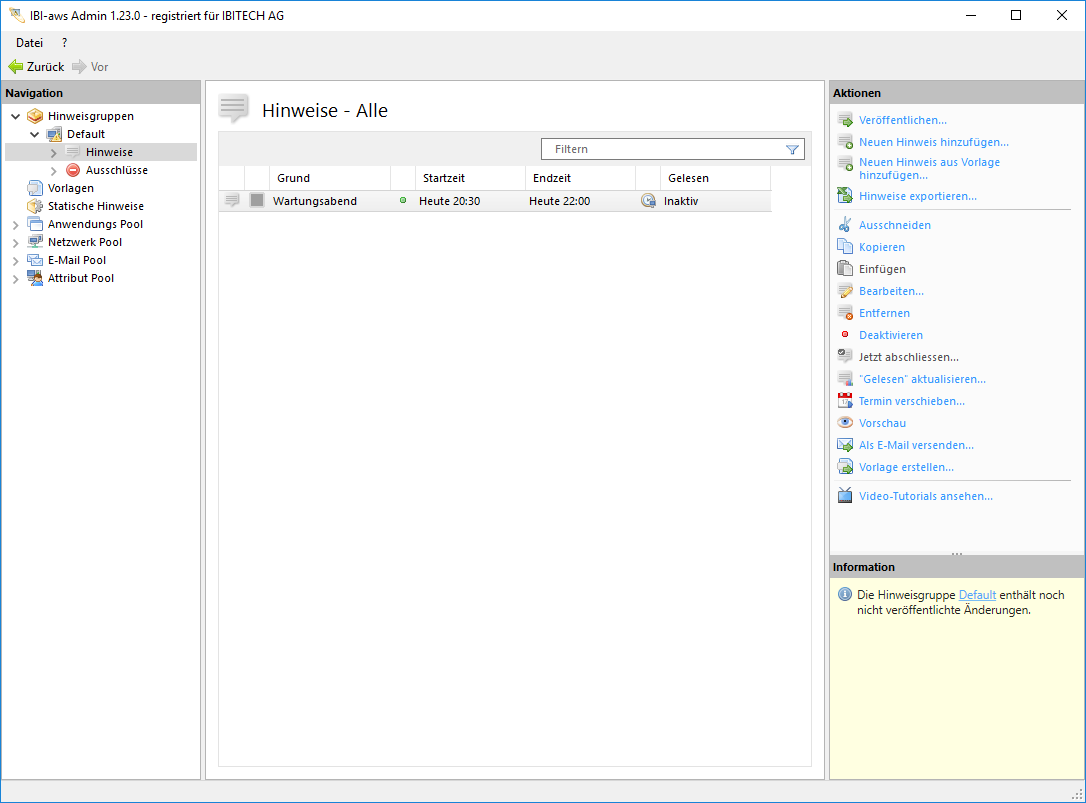Click the Als E-Mail versenden icon
Image resolution: width=1086 pixels, height=803 pixels.
pos(845,445)
